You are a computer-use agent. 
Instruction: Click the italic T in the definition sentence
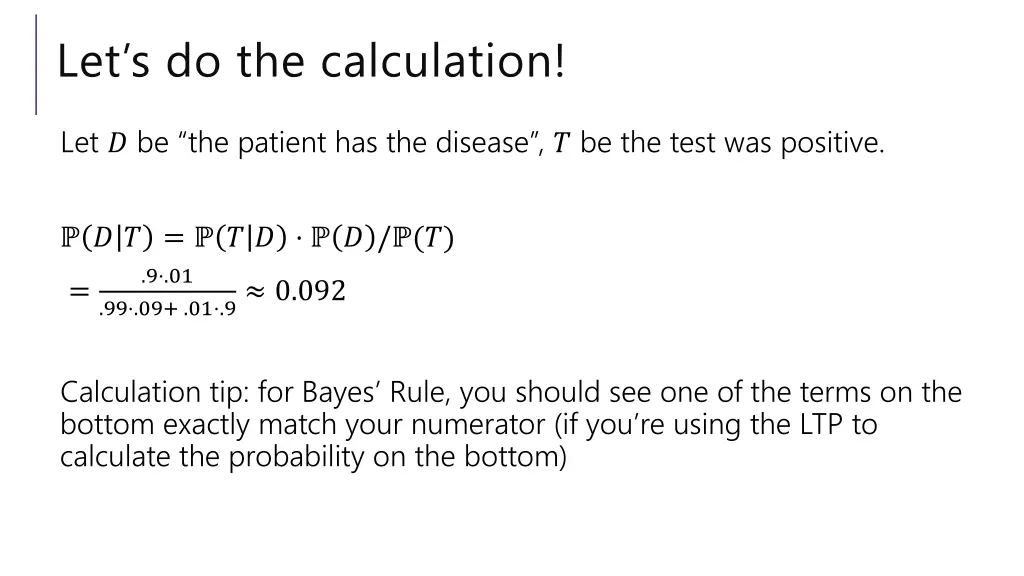pyautogui.click(x=561, y=144)
